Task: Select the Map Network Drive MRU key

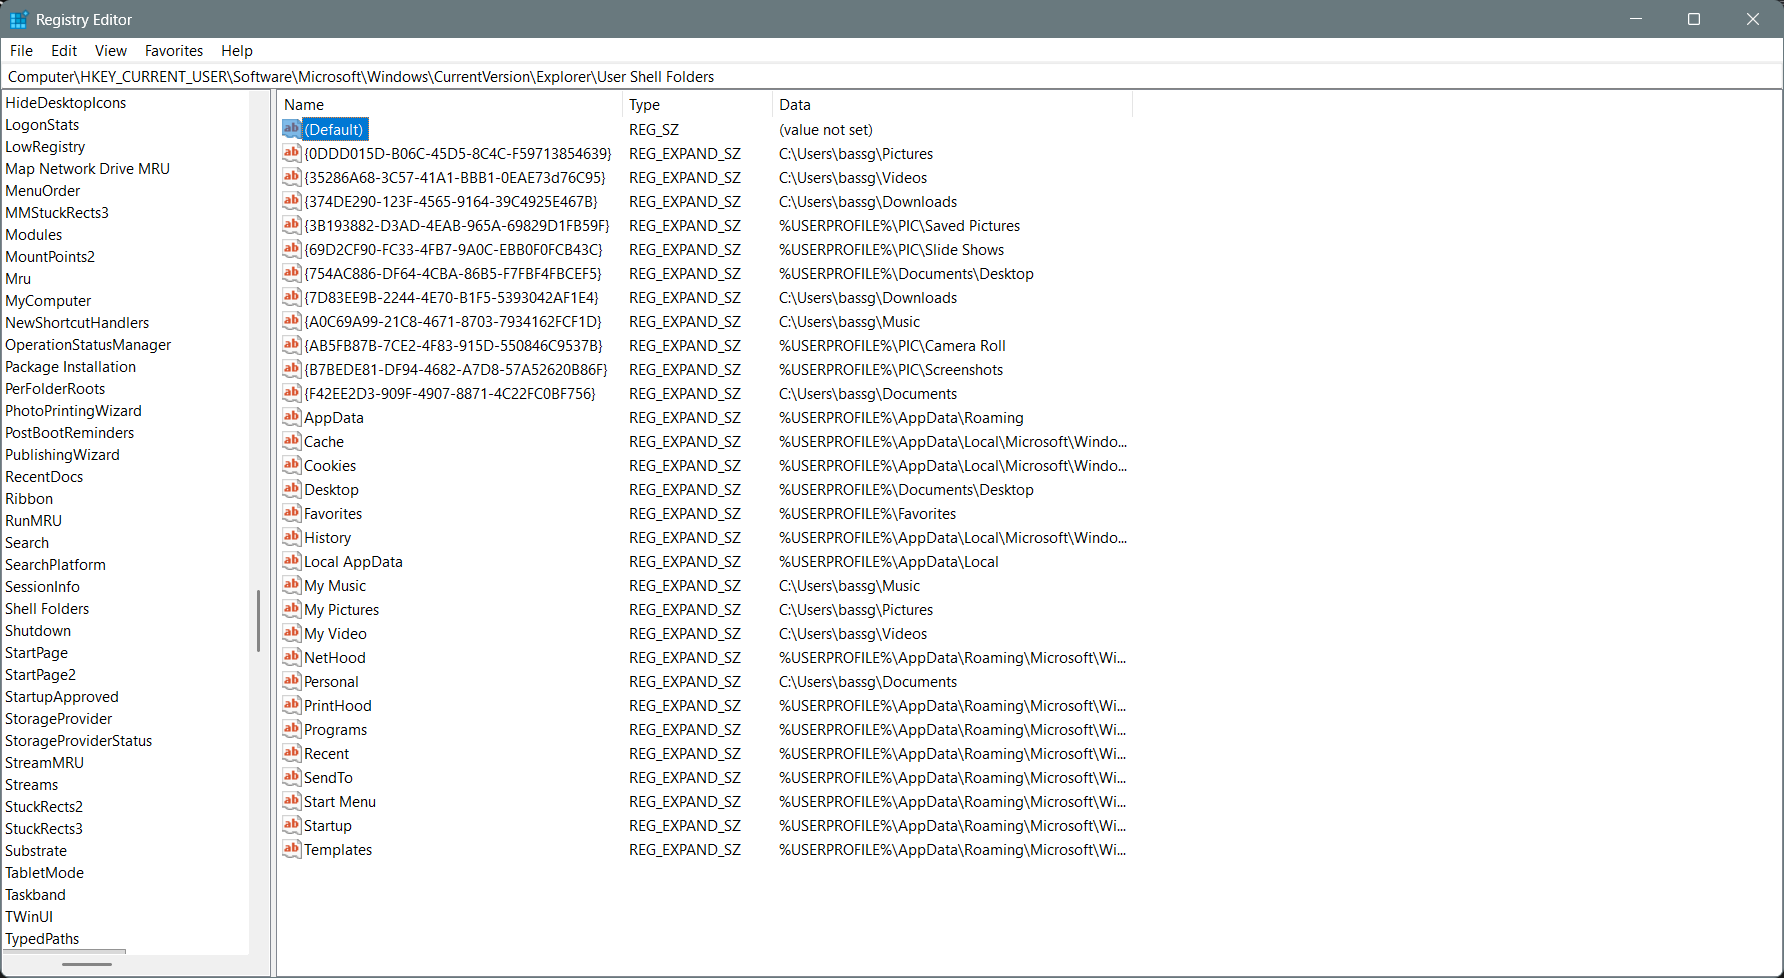Action: pyautogui.click(x=88, y=169)
